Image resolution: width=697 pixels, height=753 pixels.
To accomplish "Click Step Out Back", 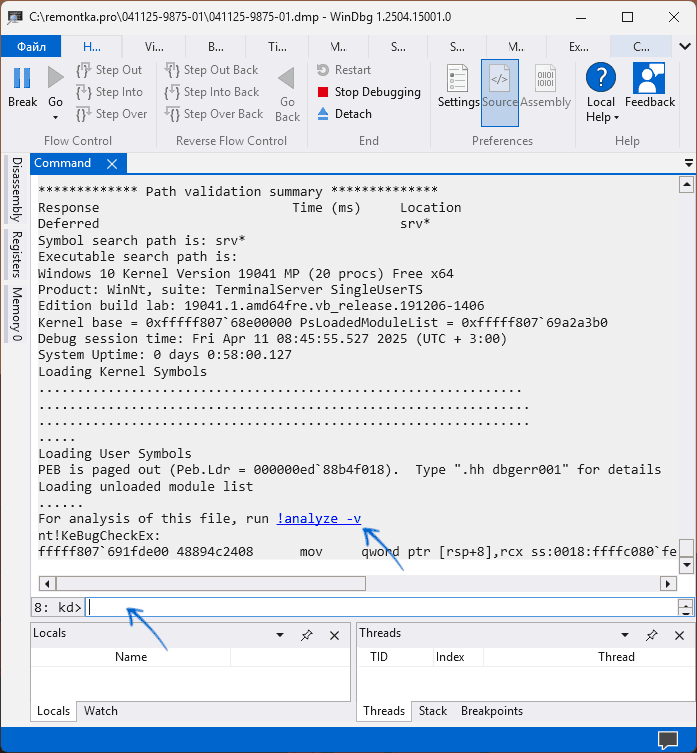I will 211,70.
